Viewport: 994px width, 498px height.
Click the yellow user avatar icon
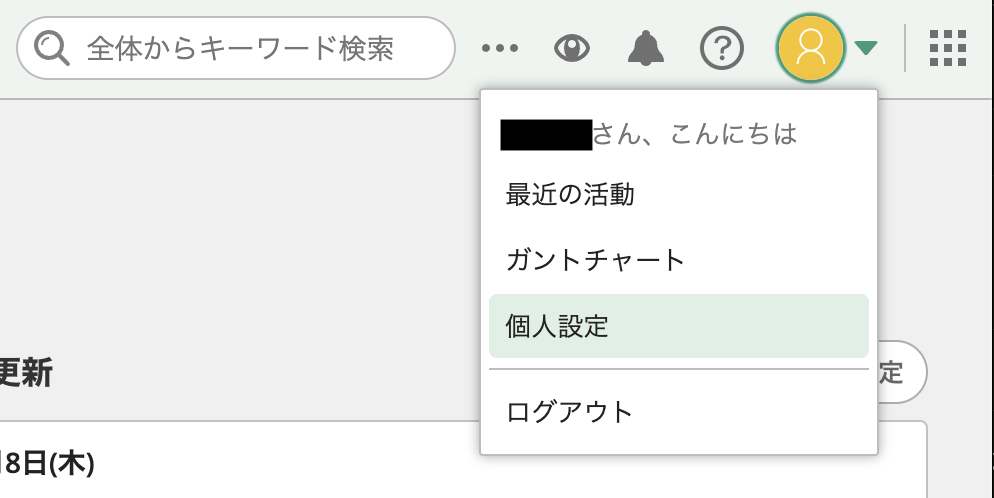(811, 48)
